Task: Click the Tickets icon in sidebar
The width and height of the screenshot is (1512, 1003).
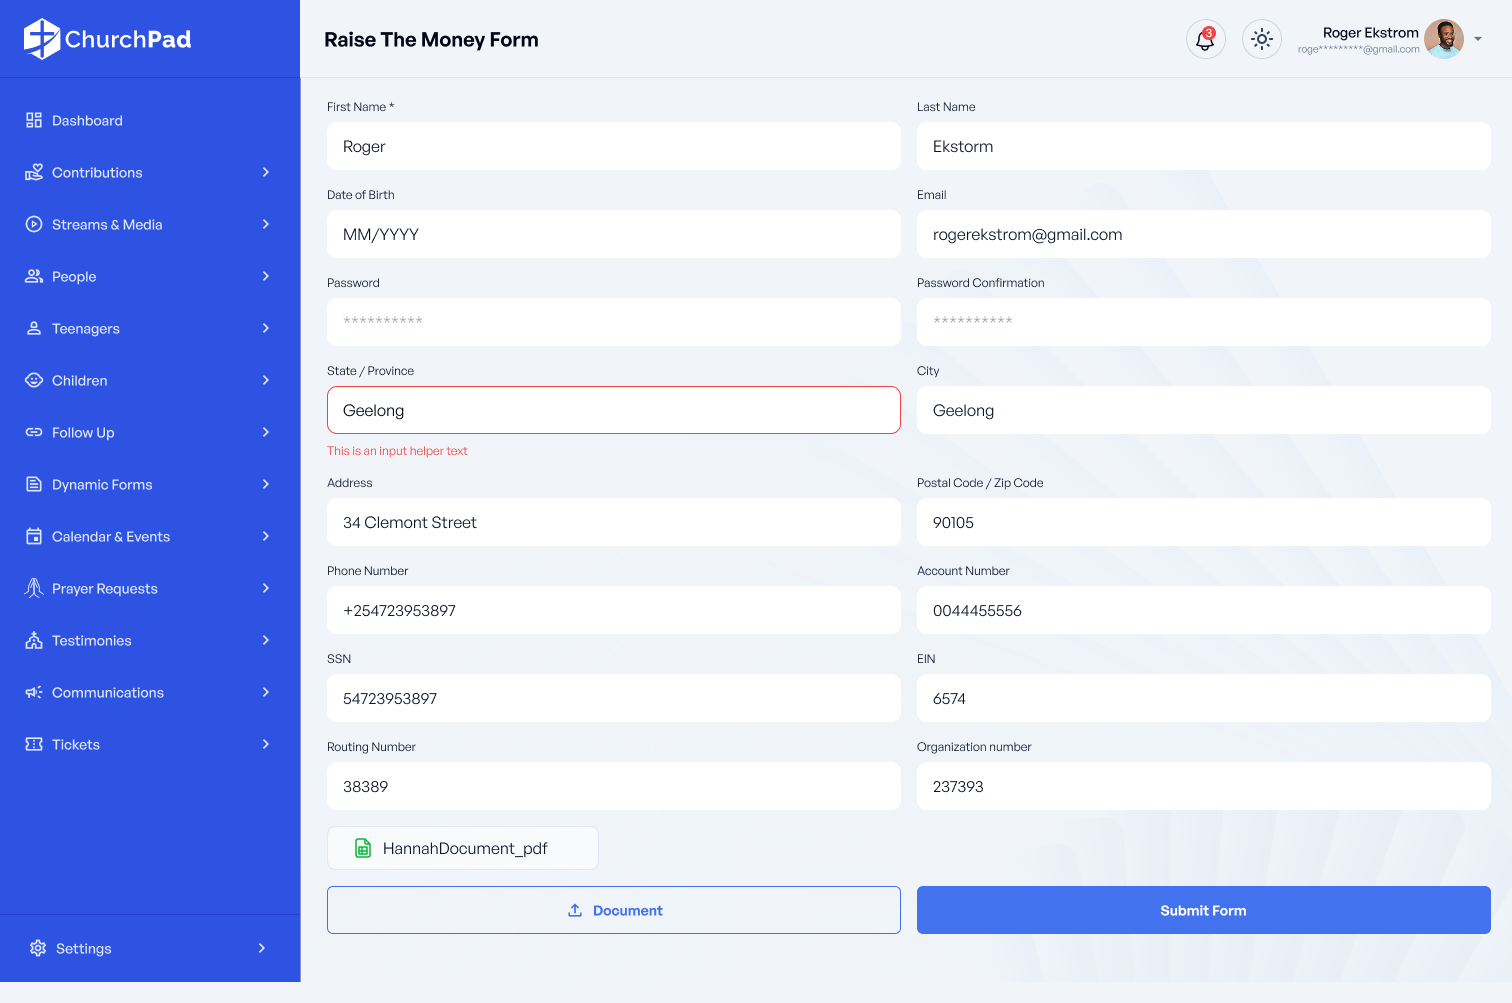Action: (34, 744)
